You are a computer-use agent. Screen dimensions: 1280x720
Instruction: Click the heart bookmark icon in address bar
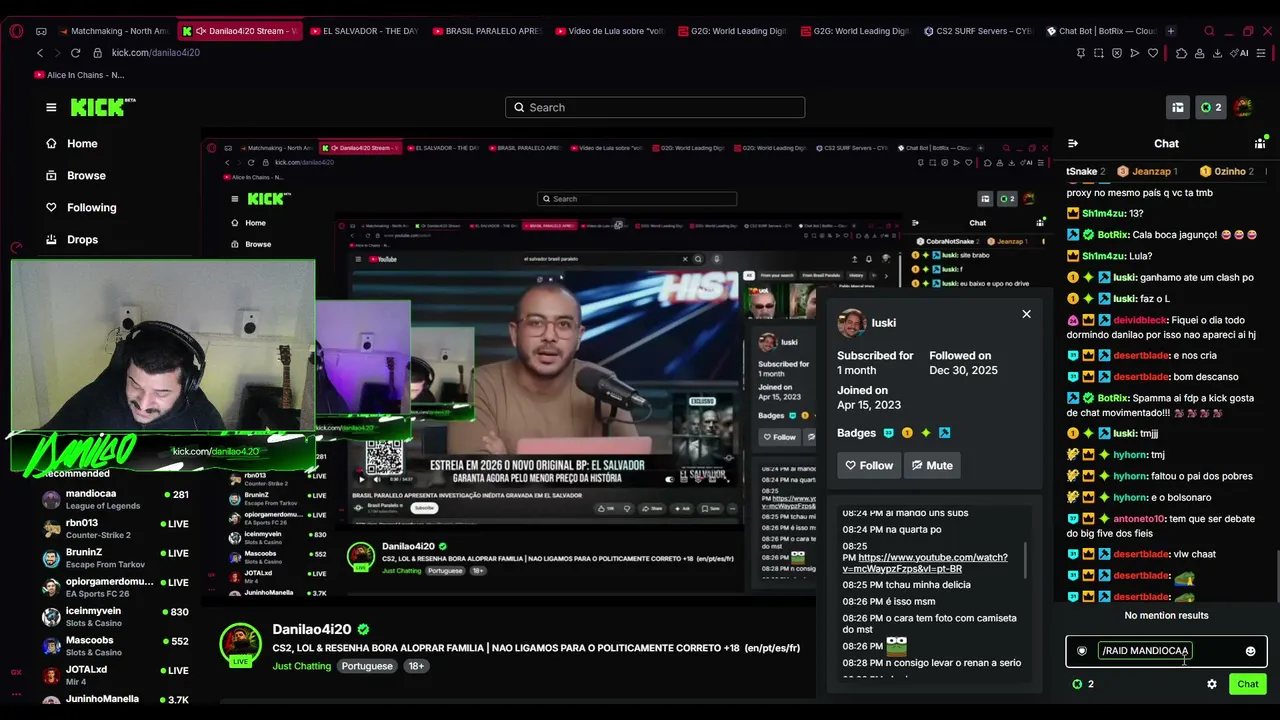[x=1153, y=53]
